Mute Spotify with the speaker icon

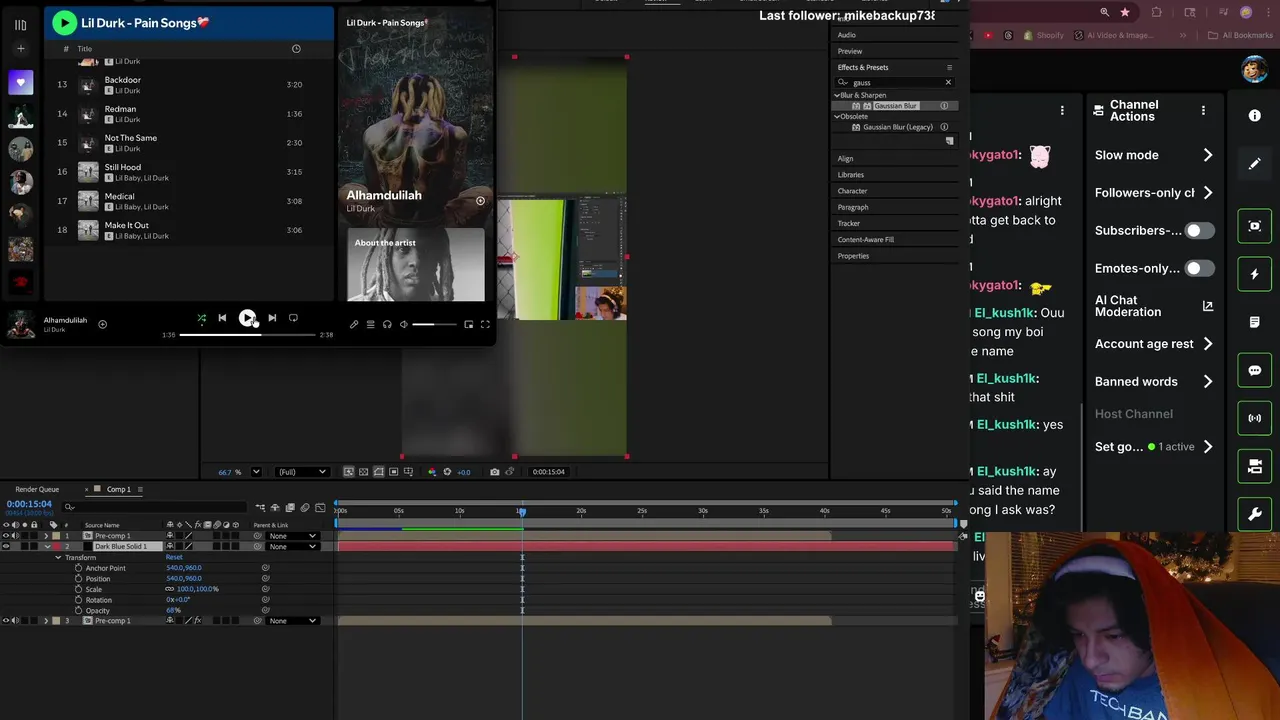click(x=404, y=324)
